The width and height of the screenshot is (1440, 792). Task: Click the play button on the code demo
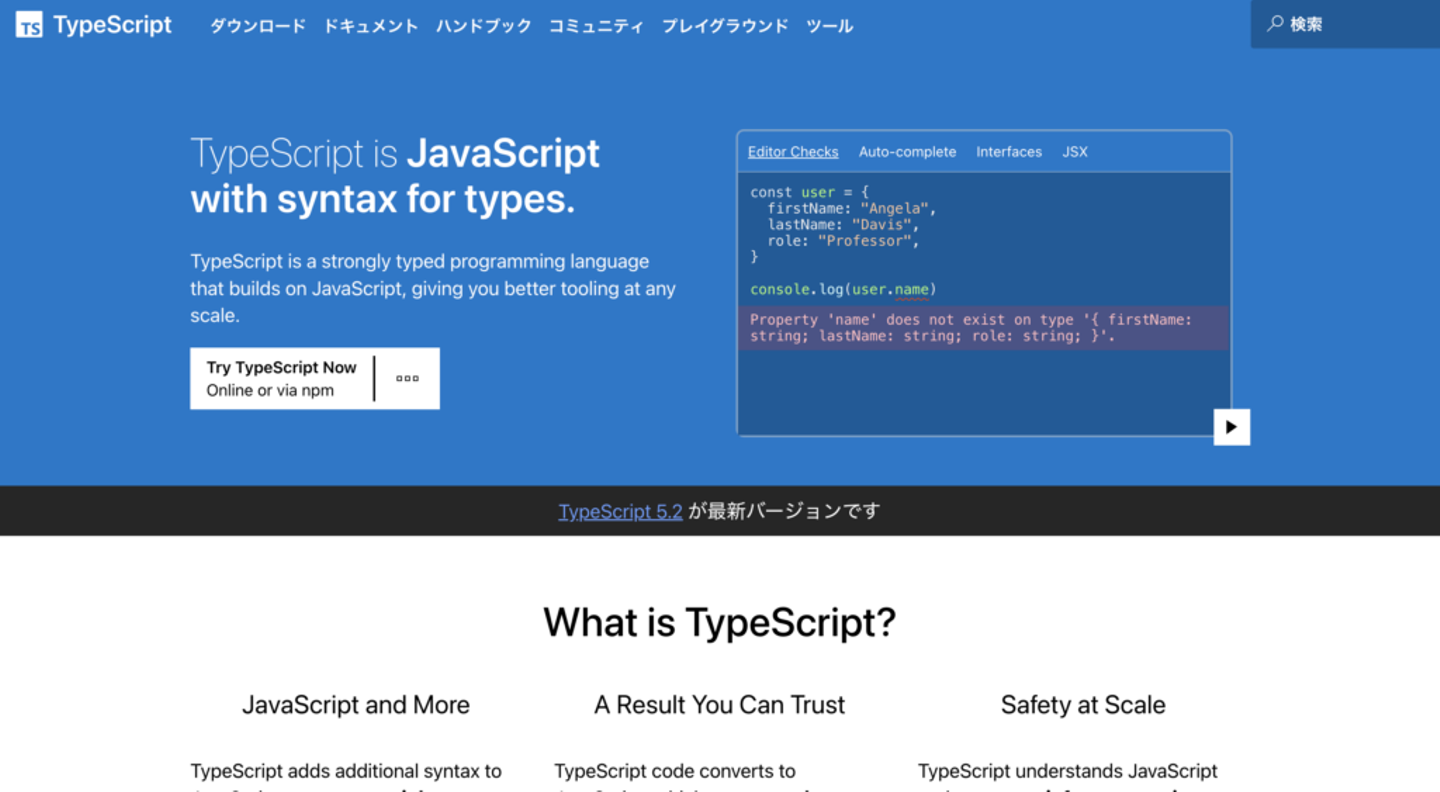click(x=1231, y=427)
